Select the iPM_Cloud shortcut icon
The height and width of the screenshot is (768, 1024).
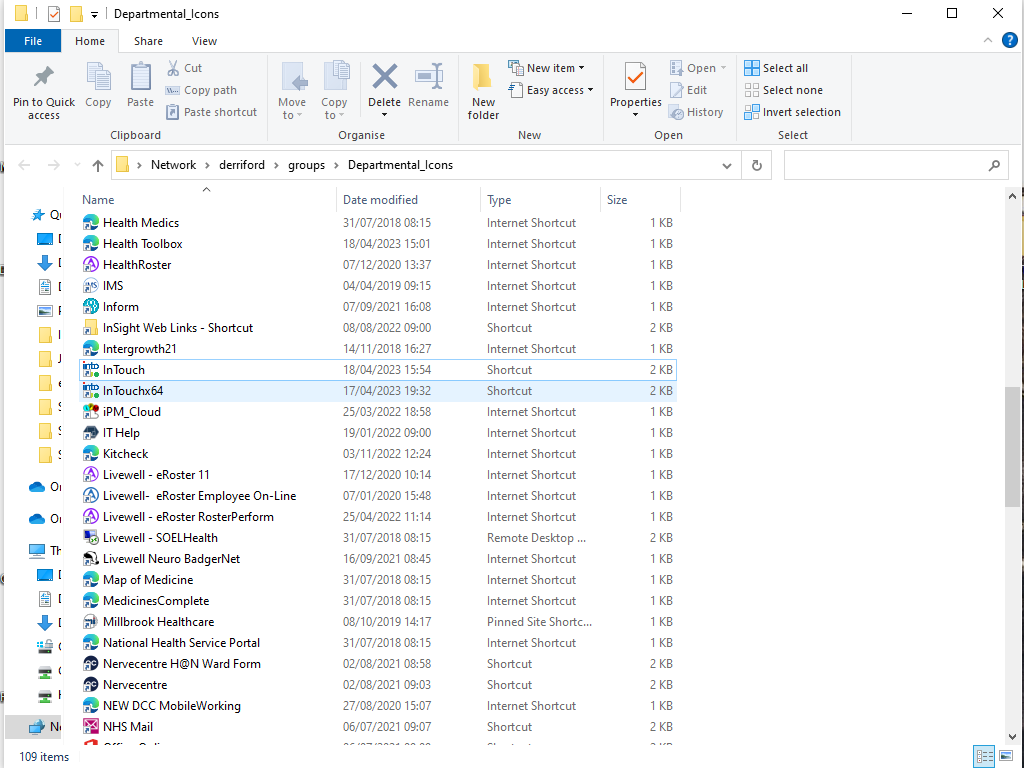[90, 412]
